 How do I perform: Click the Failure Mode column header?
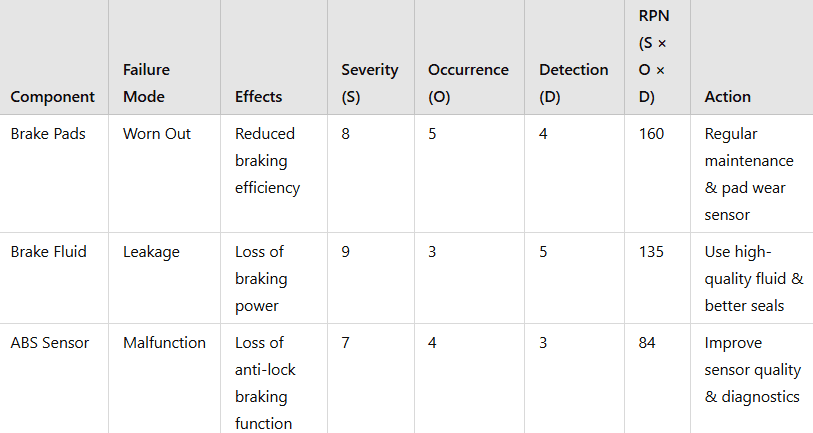[146, 83]
